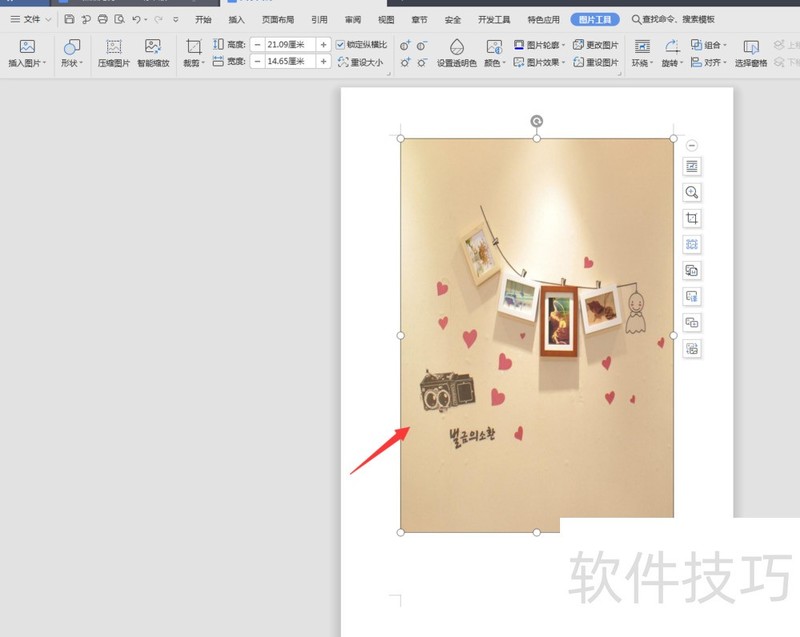Decrease picture brightness using the sun-minus icon
Image resolution: width=800 pixels, height=637 pixels.
(422, 63)
